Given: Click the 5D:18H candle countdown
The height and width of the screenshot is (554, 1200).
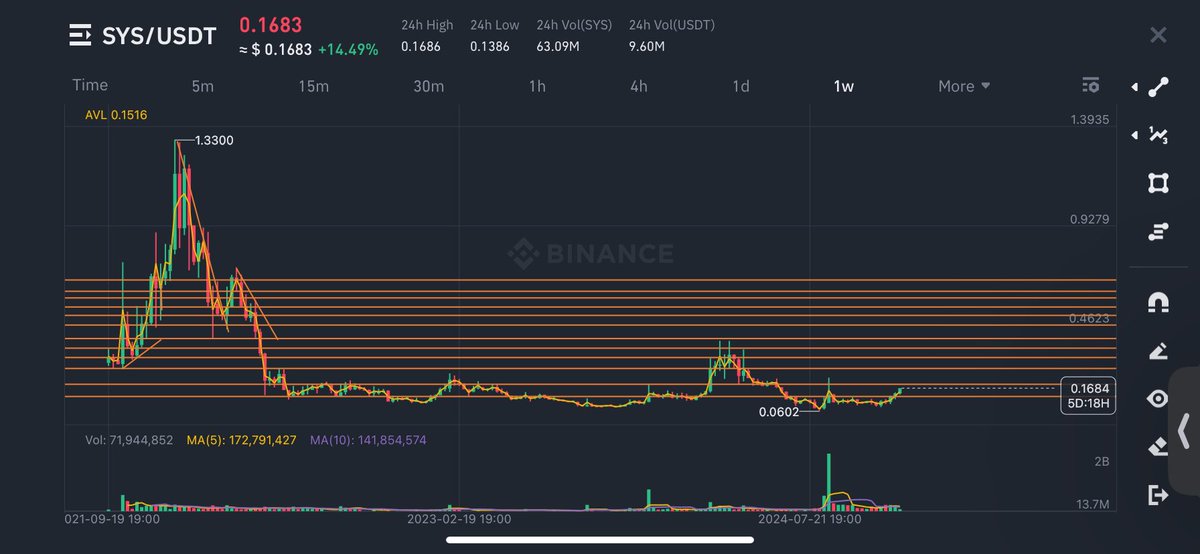Looking at the screenshot, I should tap(1090, 404).
